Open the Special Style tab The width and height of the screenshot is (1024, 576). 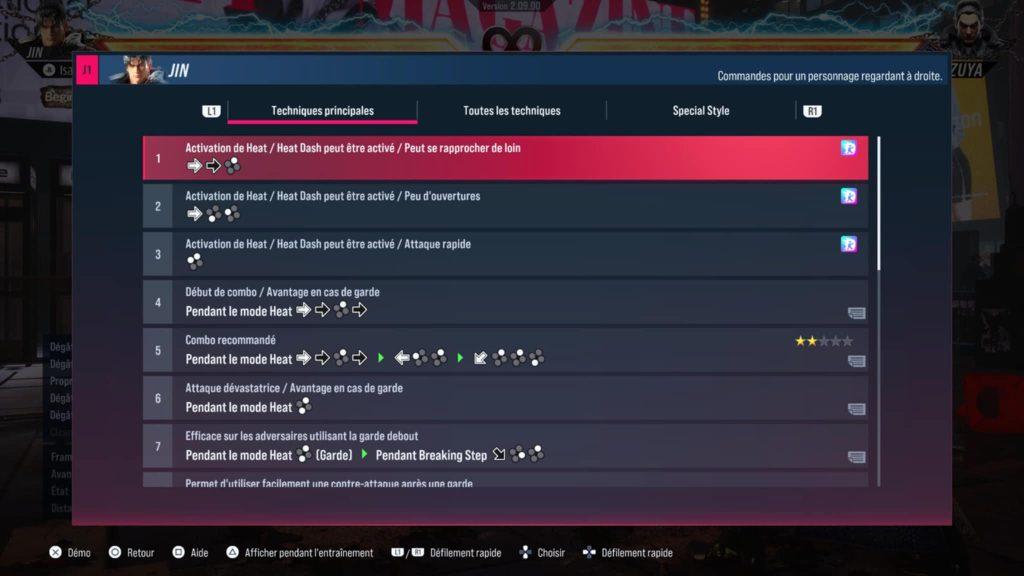[x=701, y=110]
